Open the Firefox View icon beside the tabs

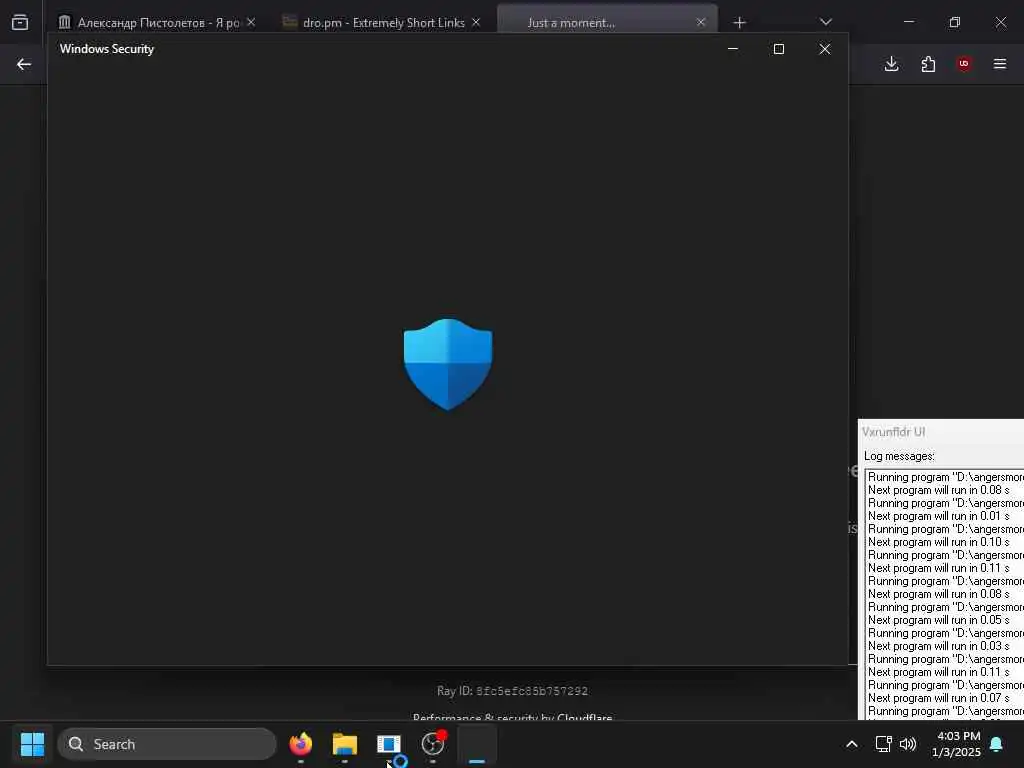(20, 22)
